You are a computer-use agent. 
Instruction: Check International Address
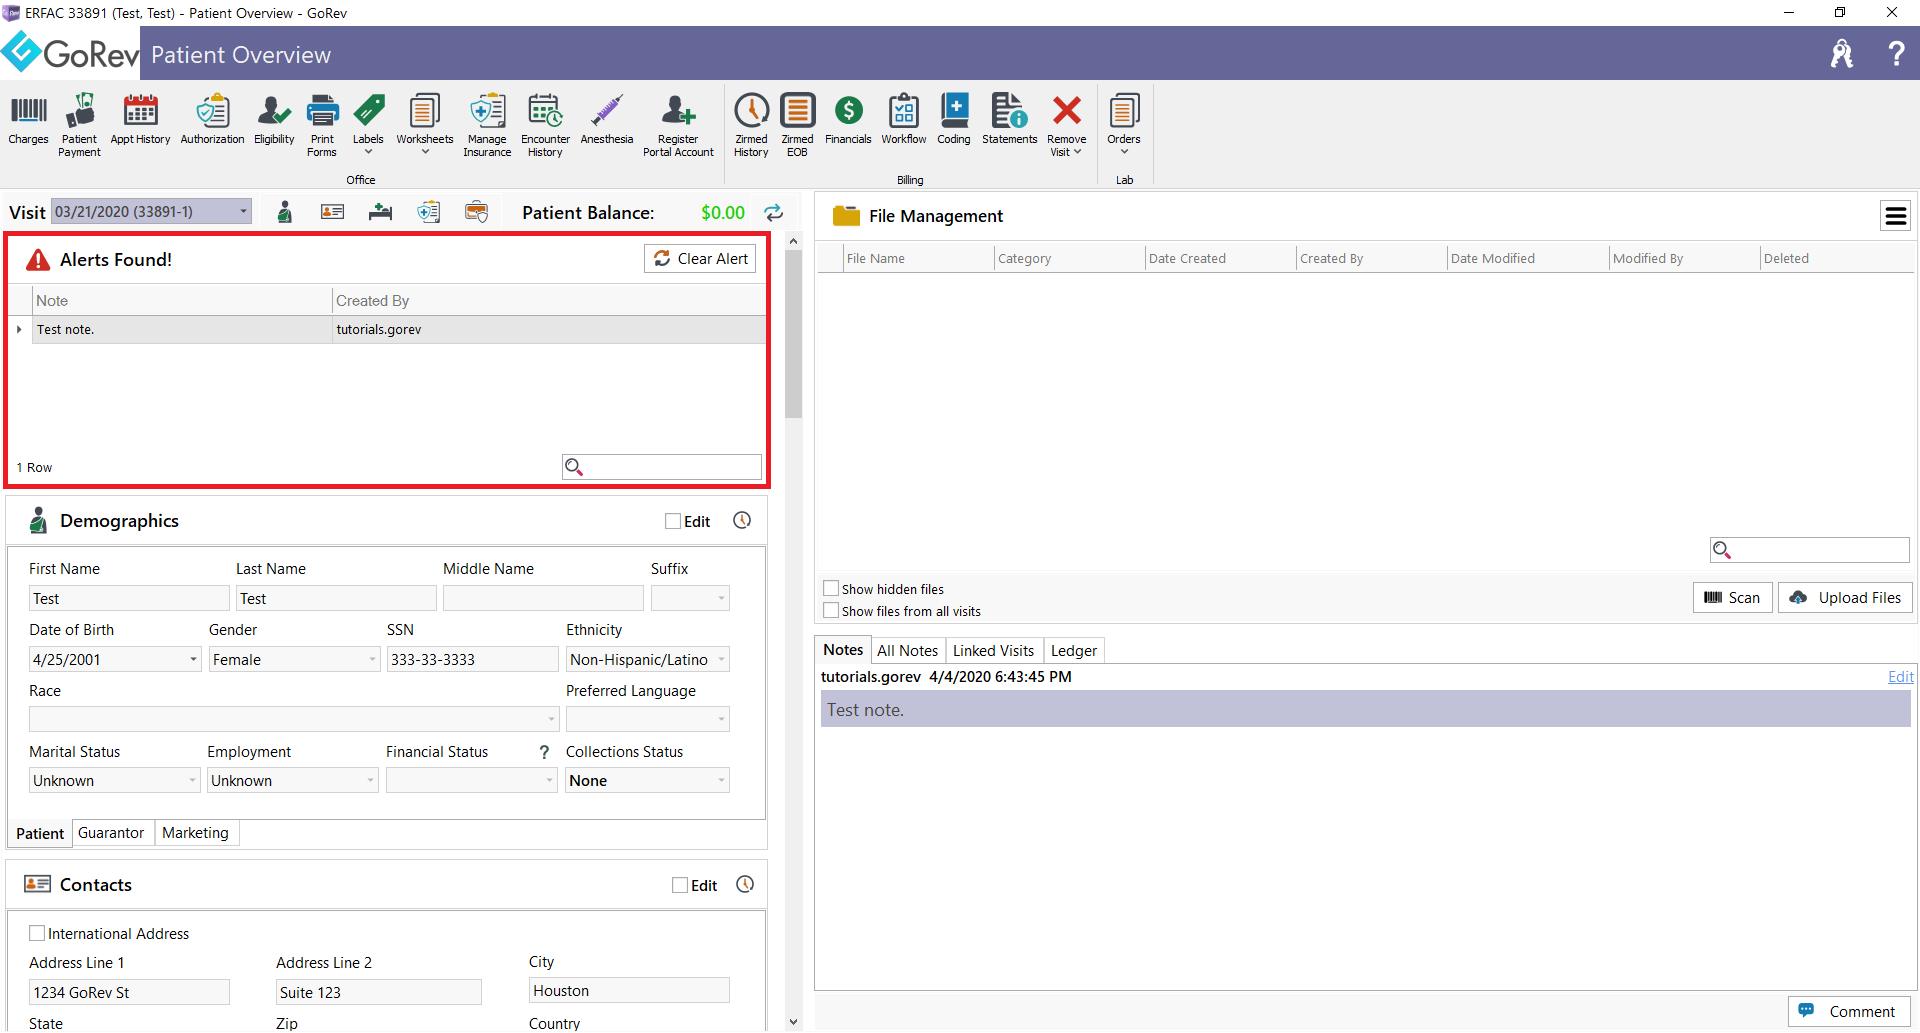click(37, 933)
